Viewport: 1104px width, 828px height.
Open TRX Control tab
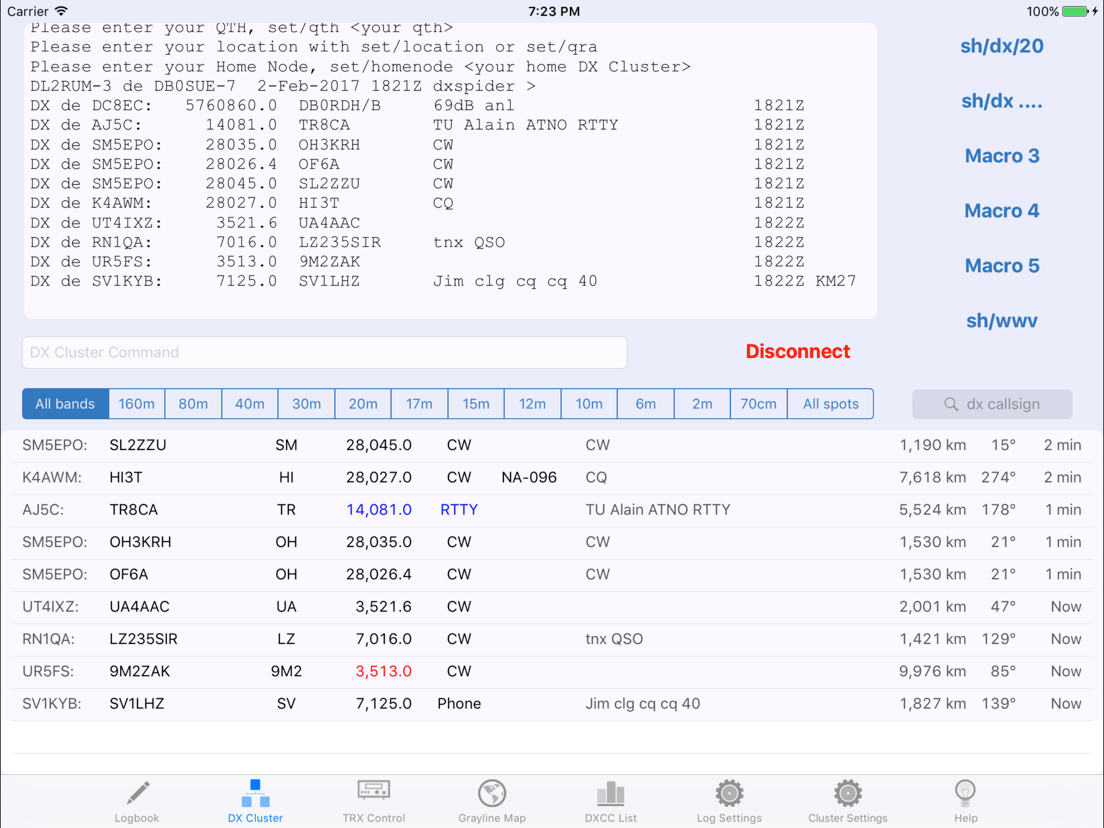[374, 801]
